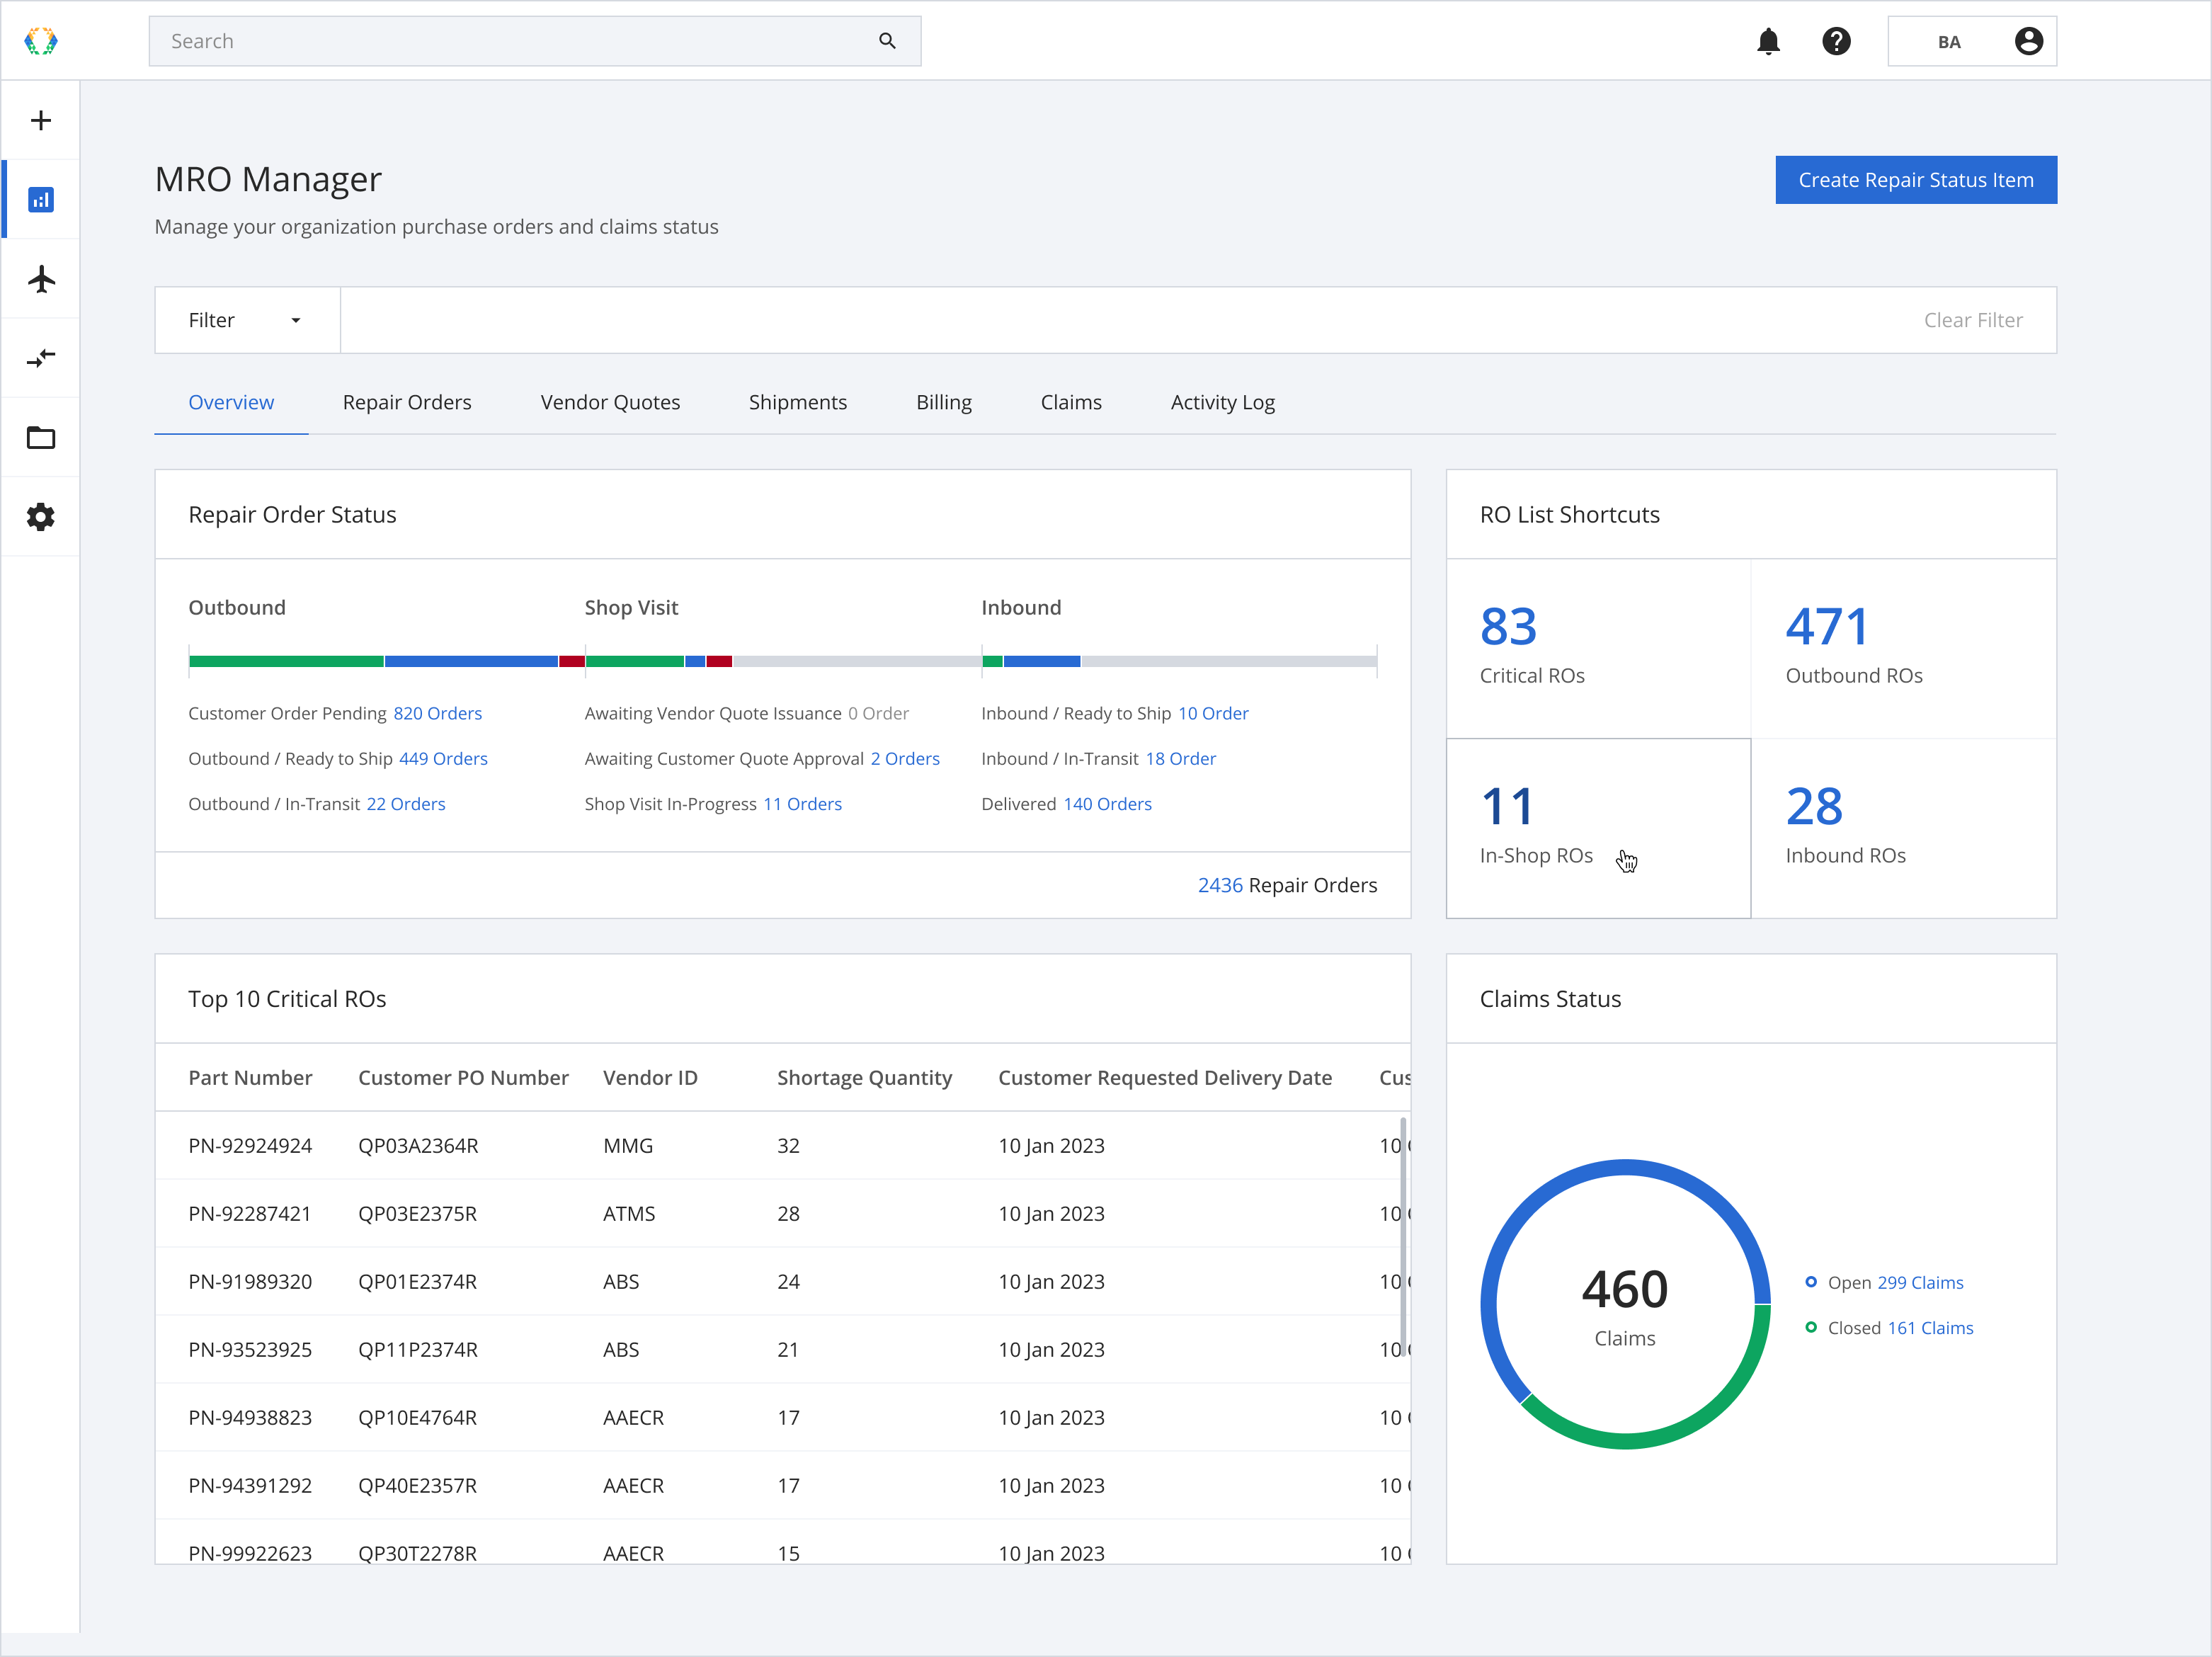Viewport: 2212px width, 1657px height.
Task: Open the notifications bell
Action: (x=1768, y=41)
